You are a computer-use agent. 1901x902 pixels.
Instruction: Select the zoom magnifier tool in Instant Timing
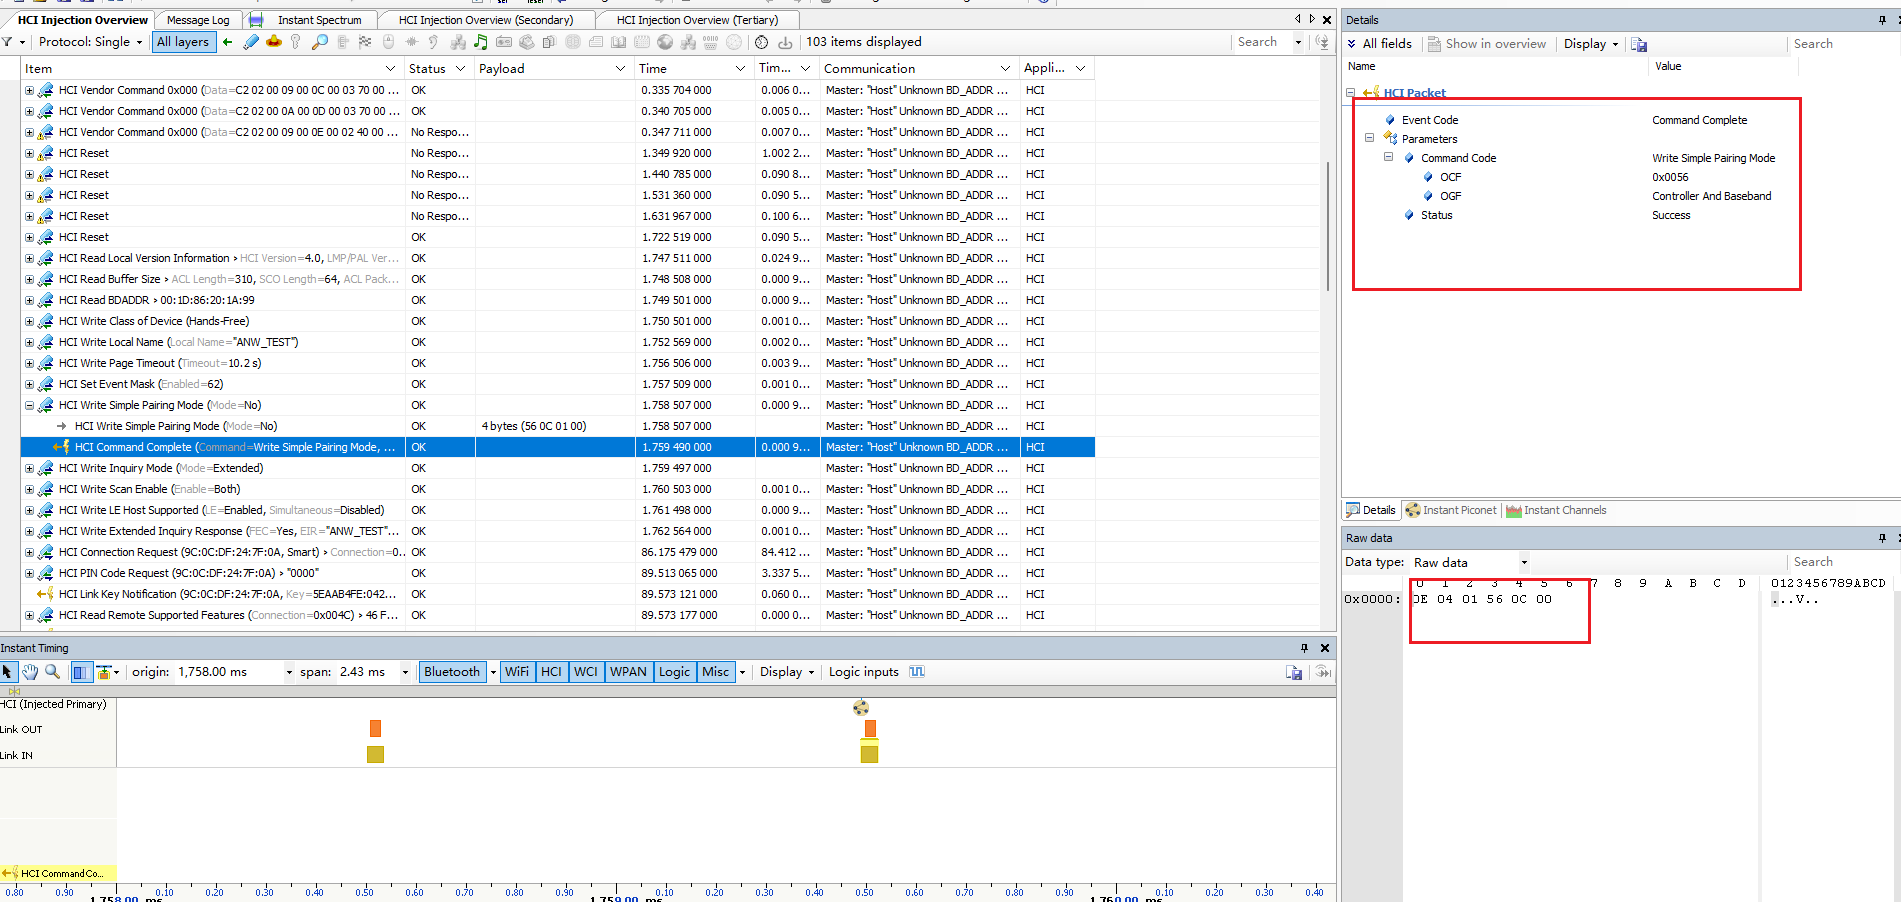pyautogui.click(x=52, y=672)
